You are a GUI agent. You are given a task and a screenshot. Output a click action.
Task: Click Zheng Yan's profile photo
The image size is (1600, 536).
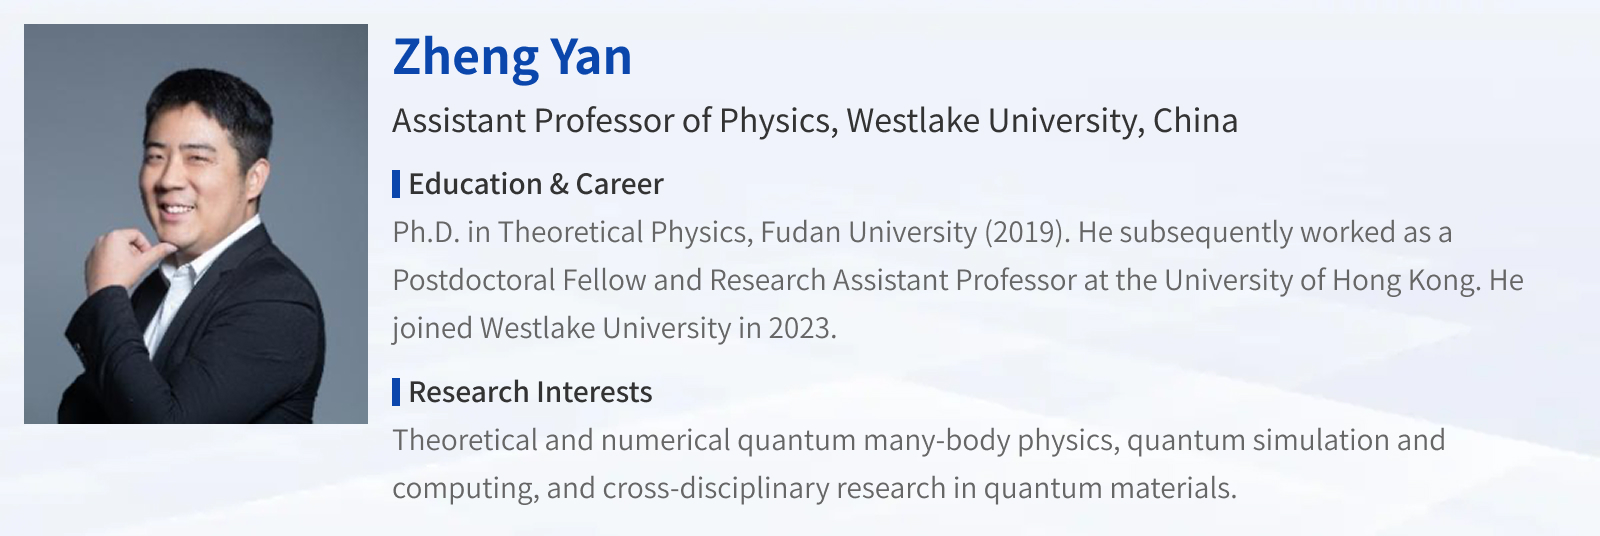point(196,224)
